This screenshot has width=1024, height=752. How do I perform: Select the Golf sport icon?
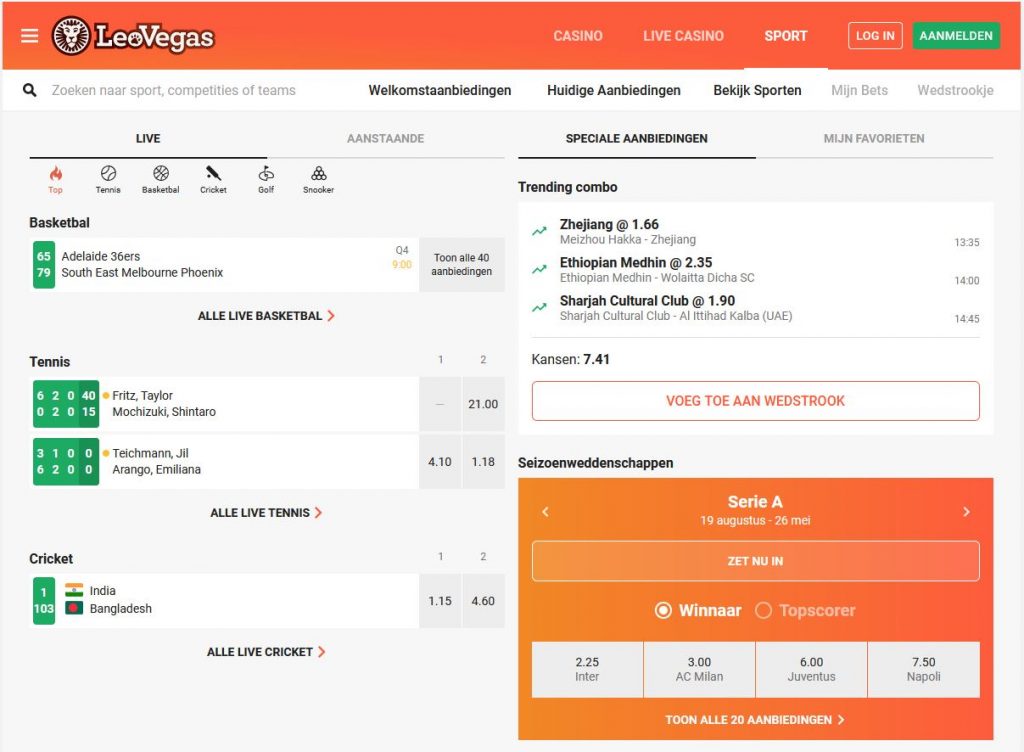click(266, 180)
